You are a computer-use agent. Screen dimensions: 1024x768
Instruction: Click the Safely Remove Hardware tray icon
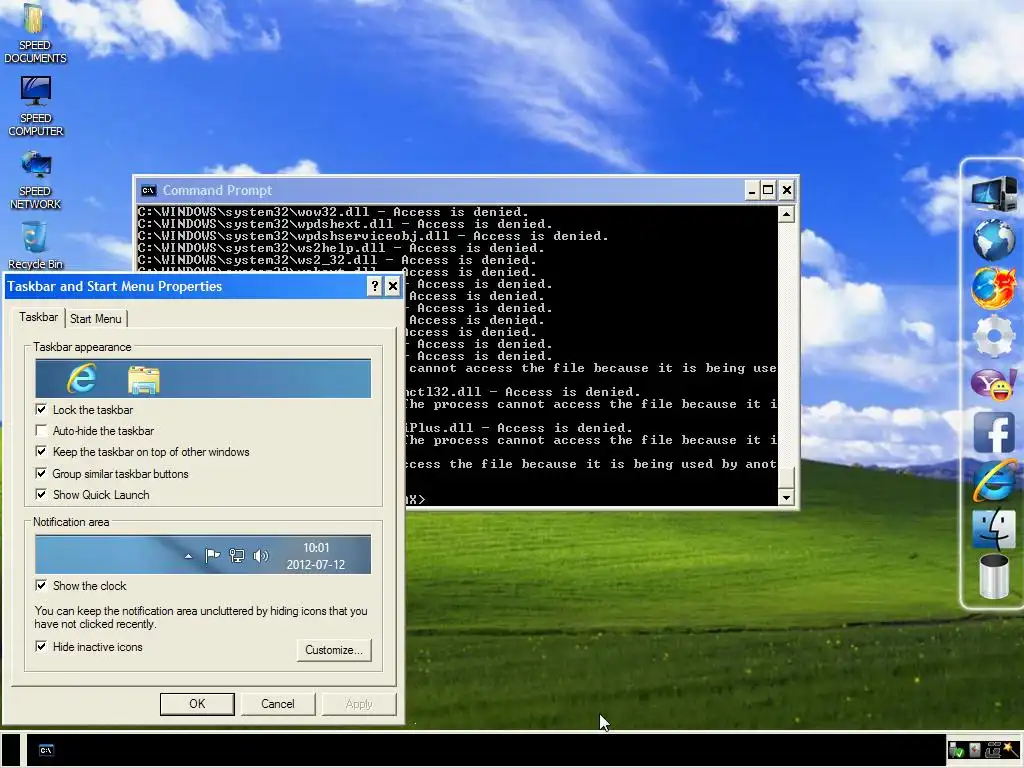(956, 750)
